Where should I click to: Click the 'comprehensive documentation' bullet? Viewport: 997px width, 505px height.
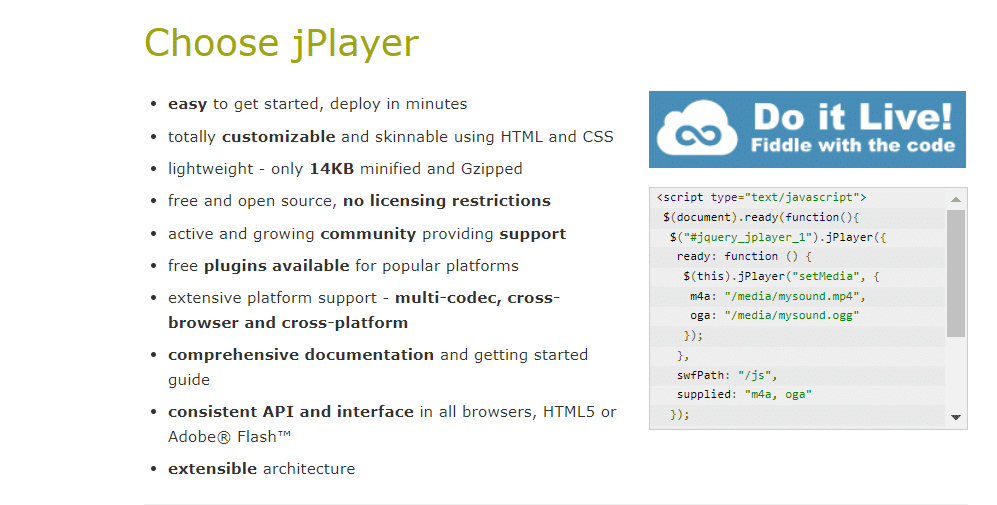coord(378,367)
